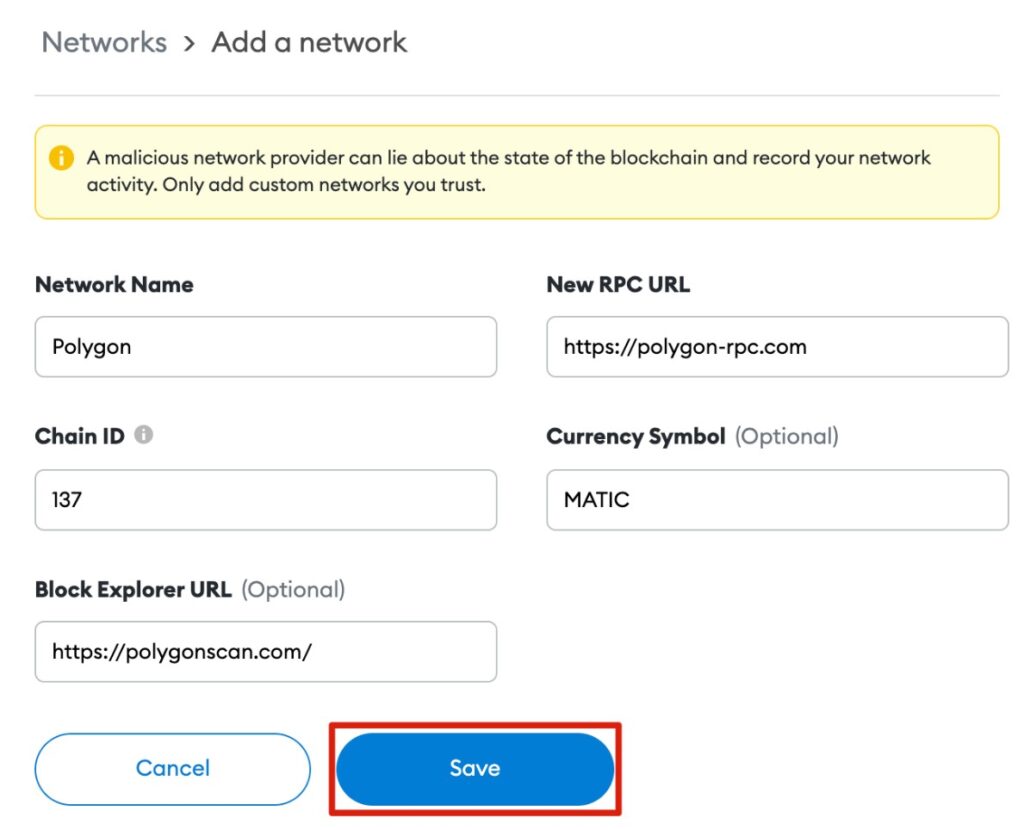
Task: Click the Network Name label
Action: (114, 285)
